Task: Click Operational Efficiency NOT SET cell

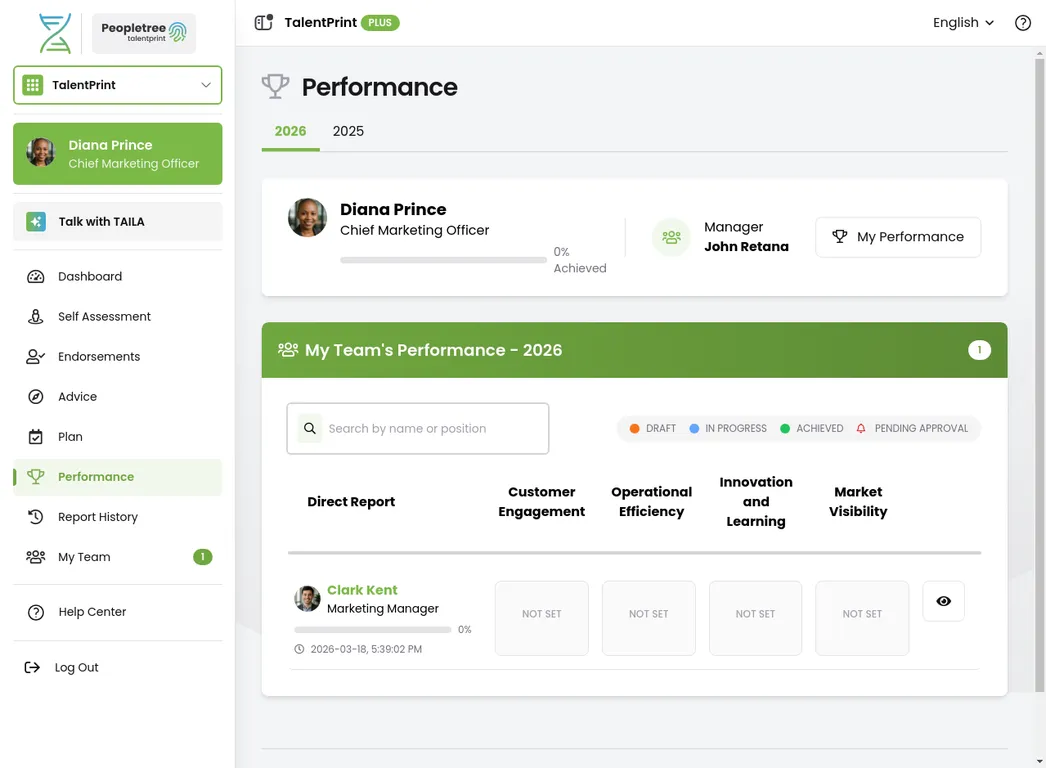Action: (x=648, y=618)
